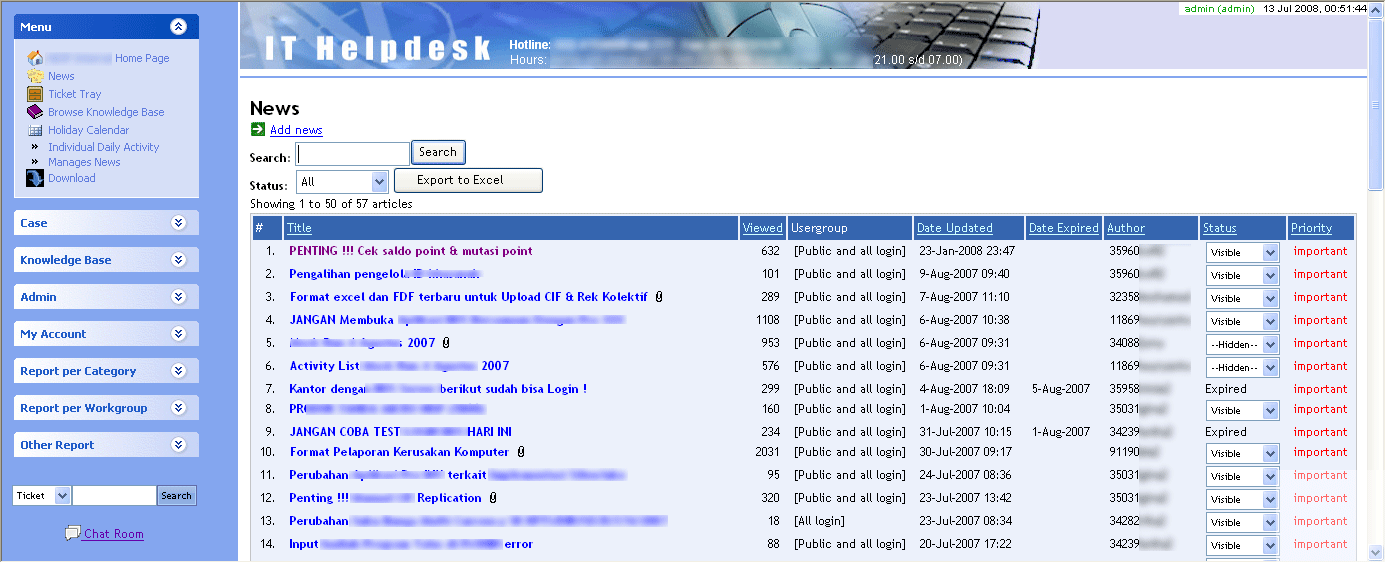
Task: Click the green arrow icon beside Add news
Action: pos(258,130)
